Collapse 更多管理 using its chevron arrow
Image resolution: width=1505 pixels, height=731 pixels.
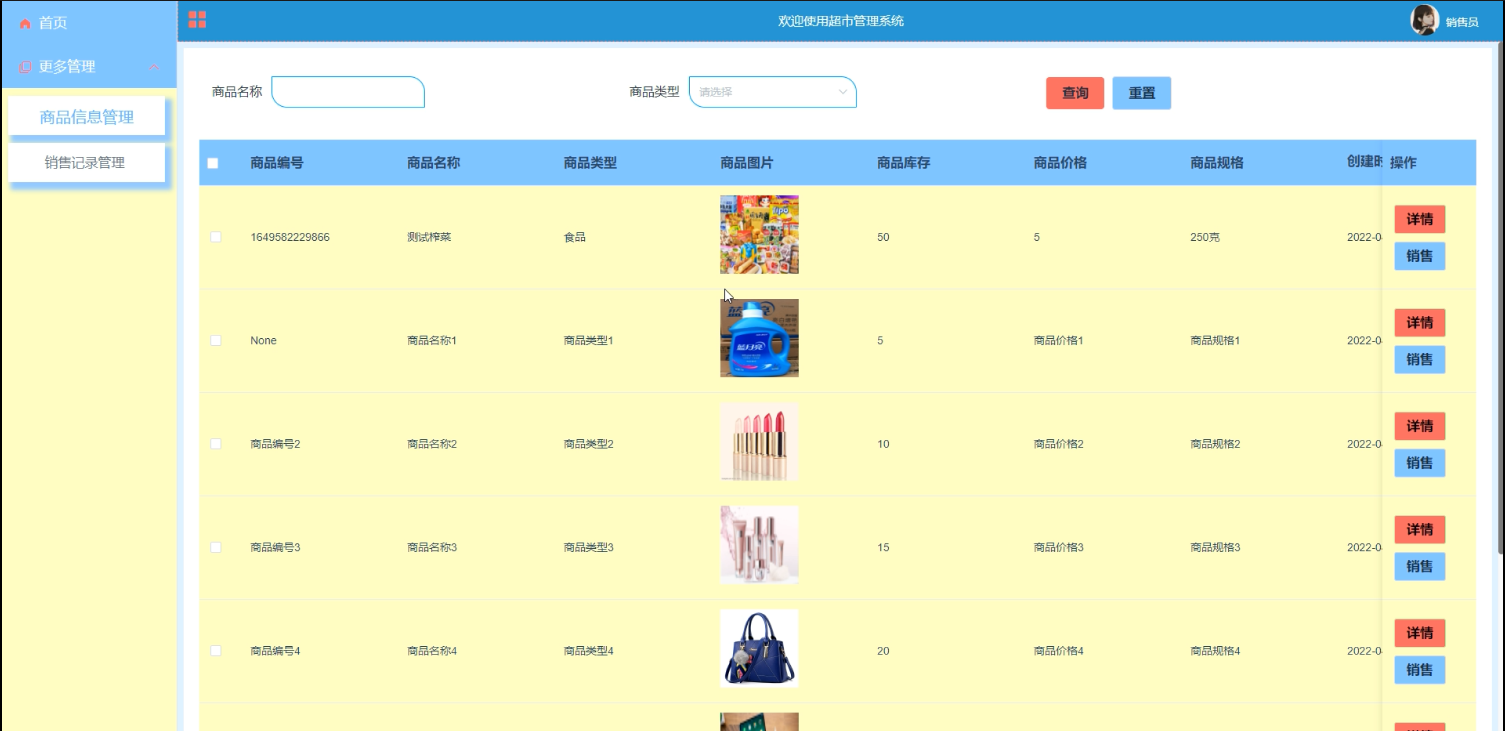click(154, 67)
